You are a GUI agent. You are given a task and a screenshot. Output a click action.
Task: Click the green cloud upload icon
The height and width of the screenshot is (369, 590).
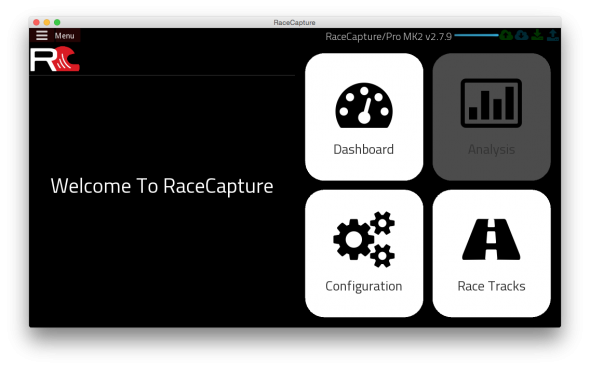click(x=506, y=35)
